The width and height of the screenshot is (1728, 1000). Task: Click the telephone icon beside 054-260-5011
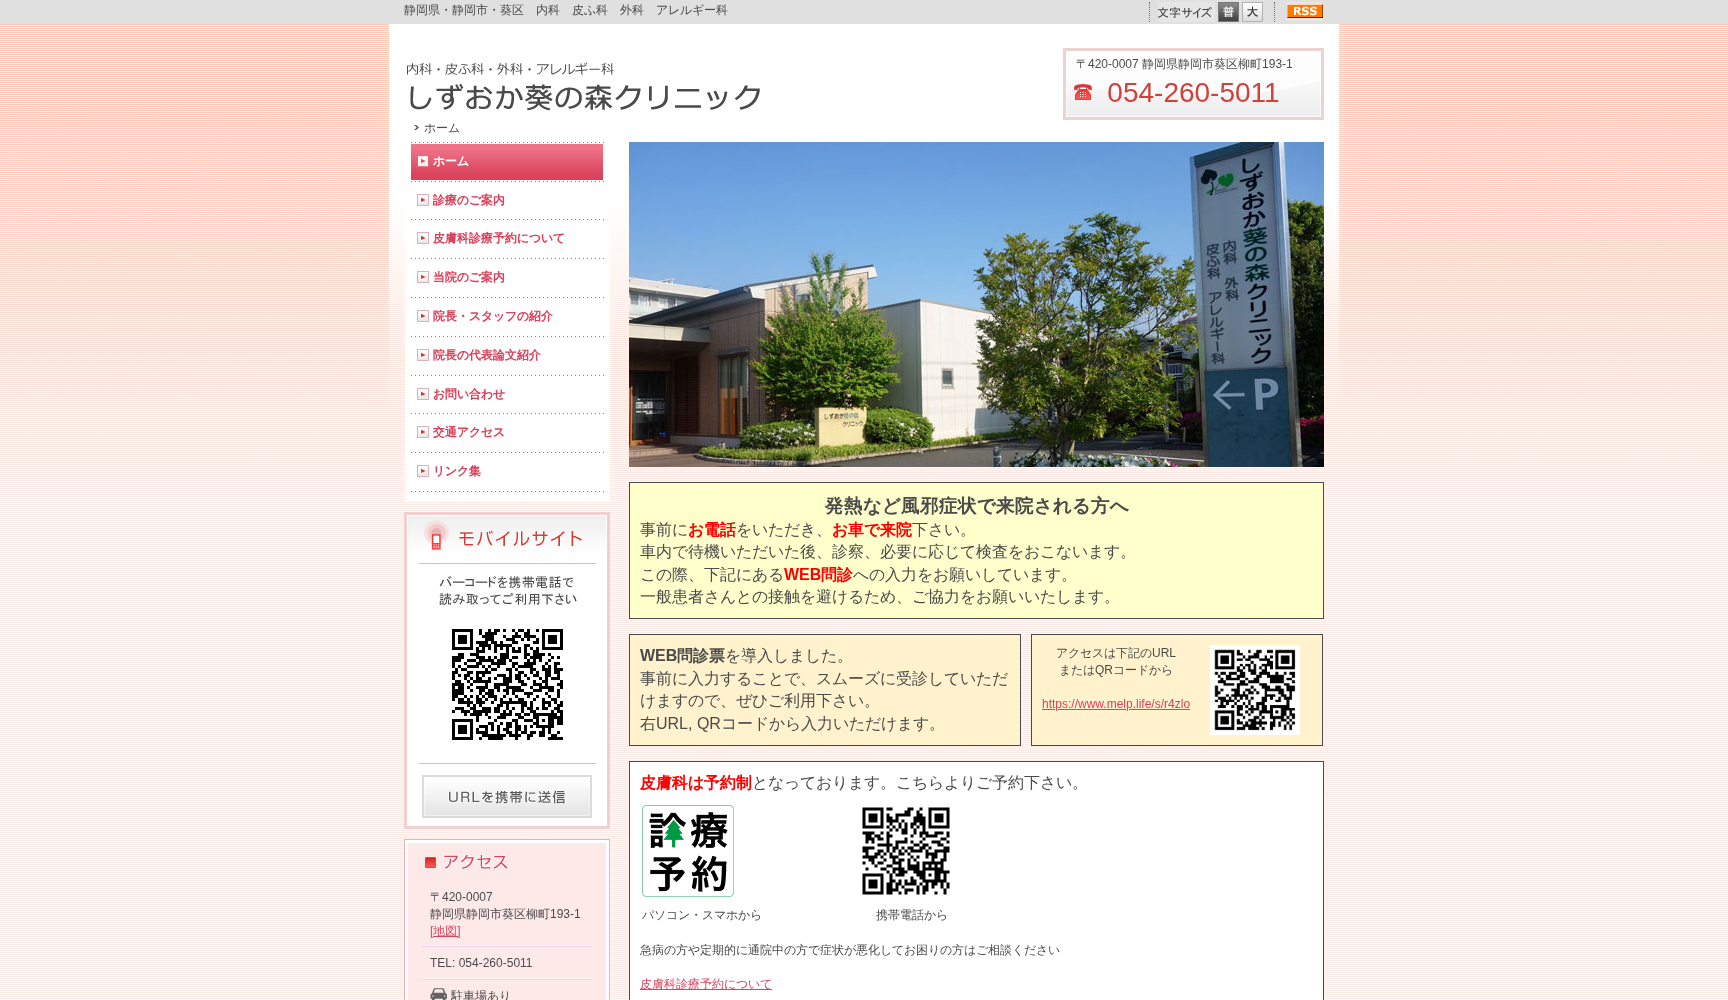pyautogui.click(x=1083, y=93)
